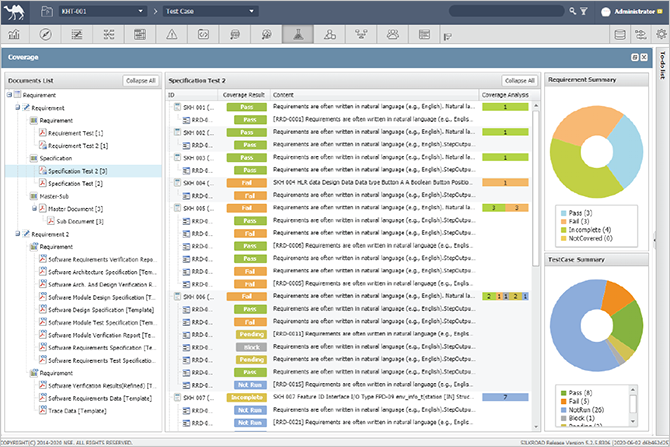Open the lightbulb speech bubble toolbar icon
The height and width of the screenshot is (447, 670).
[266, 34]
